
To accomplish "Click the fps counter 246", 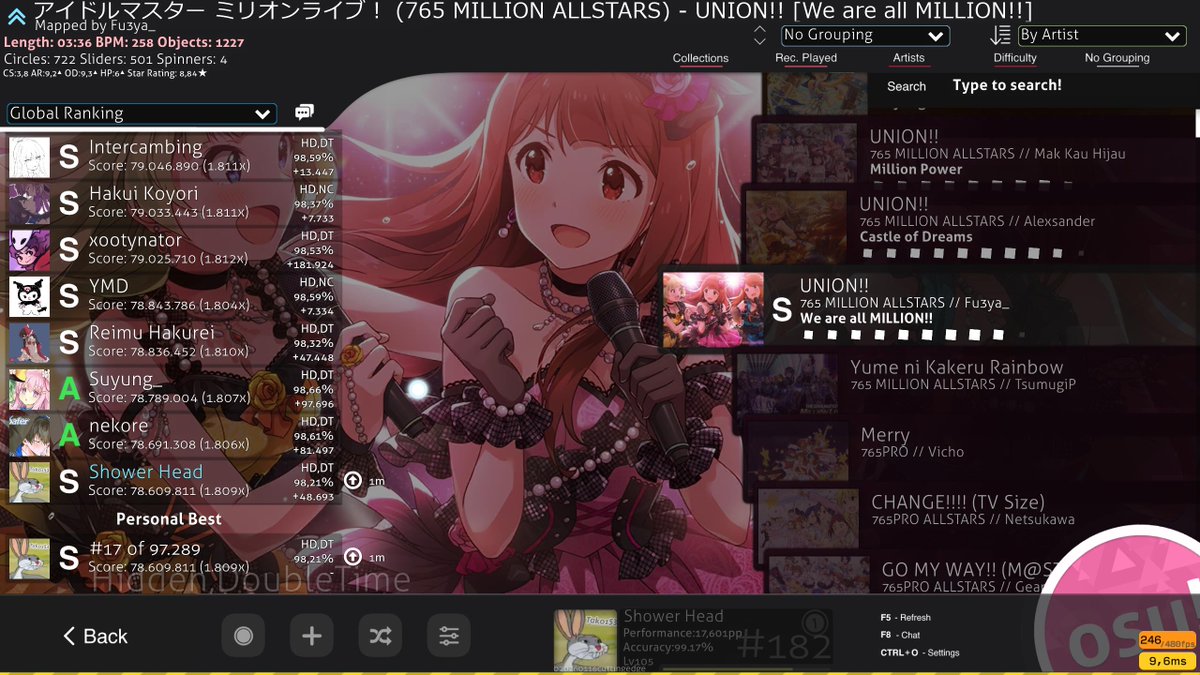I will (x=1166, y=641).
